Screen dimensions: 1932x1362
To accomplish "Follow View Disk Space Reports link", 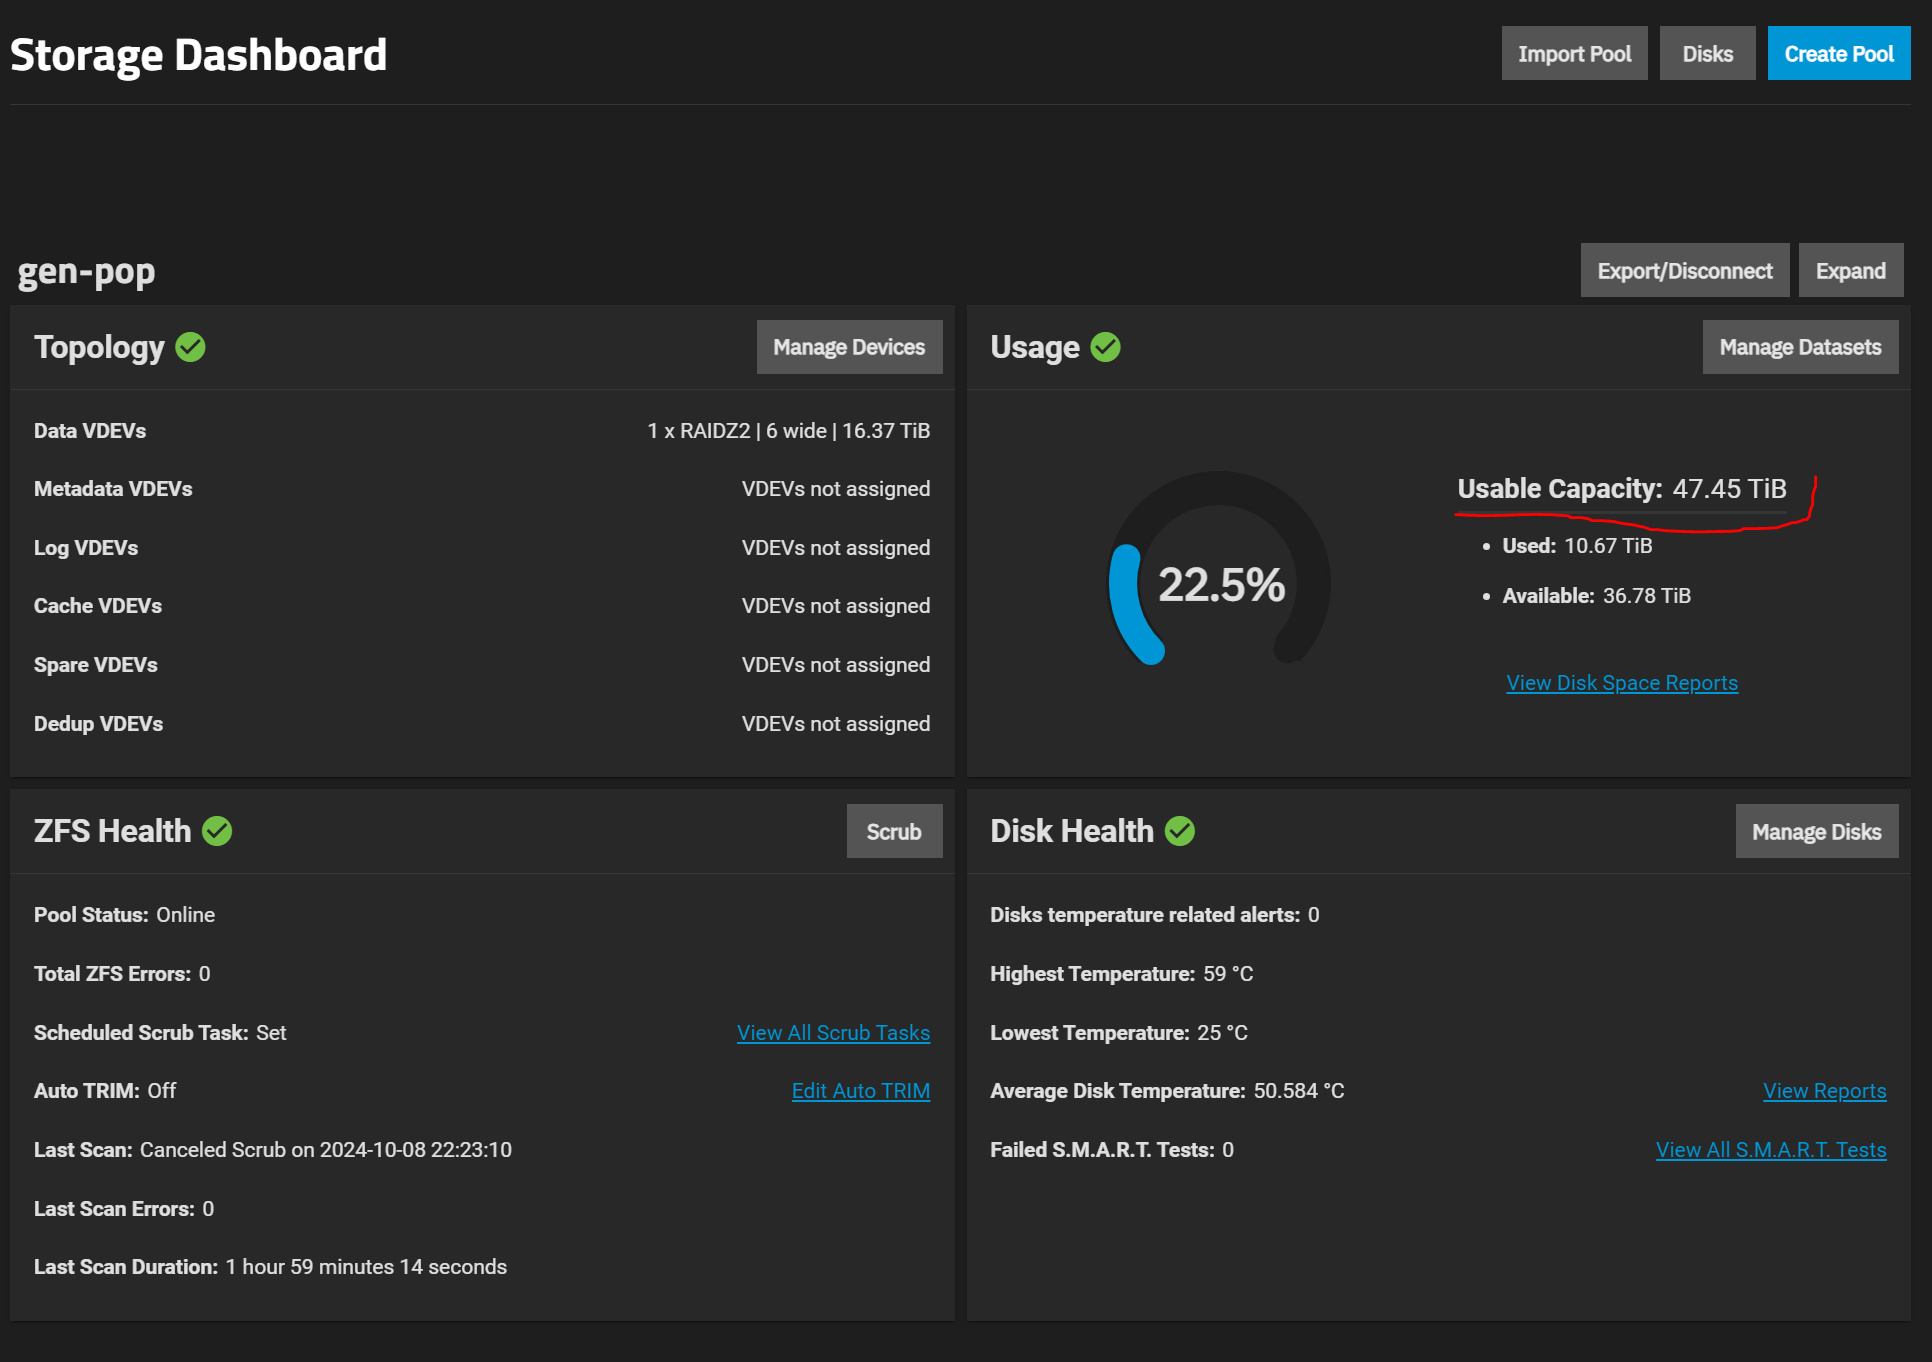I will [1622, 683].
